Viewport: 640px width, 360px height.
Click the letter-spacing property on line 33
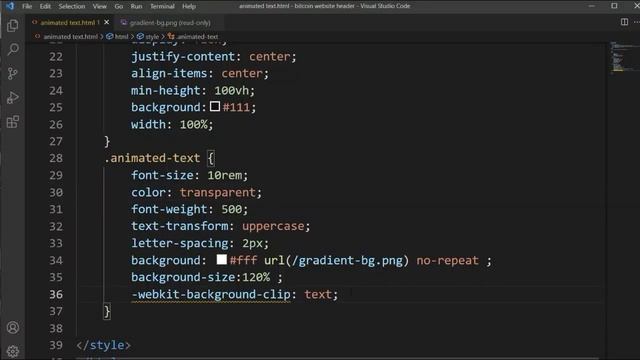(180, 243)
